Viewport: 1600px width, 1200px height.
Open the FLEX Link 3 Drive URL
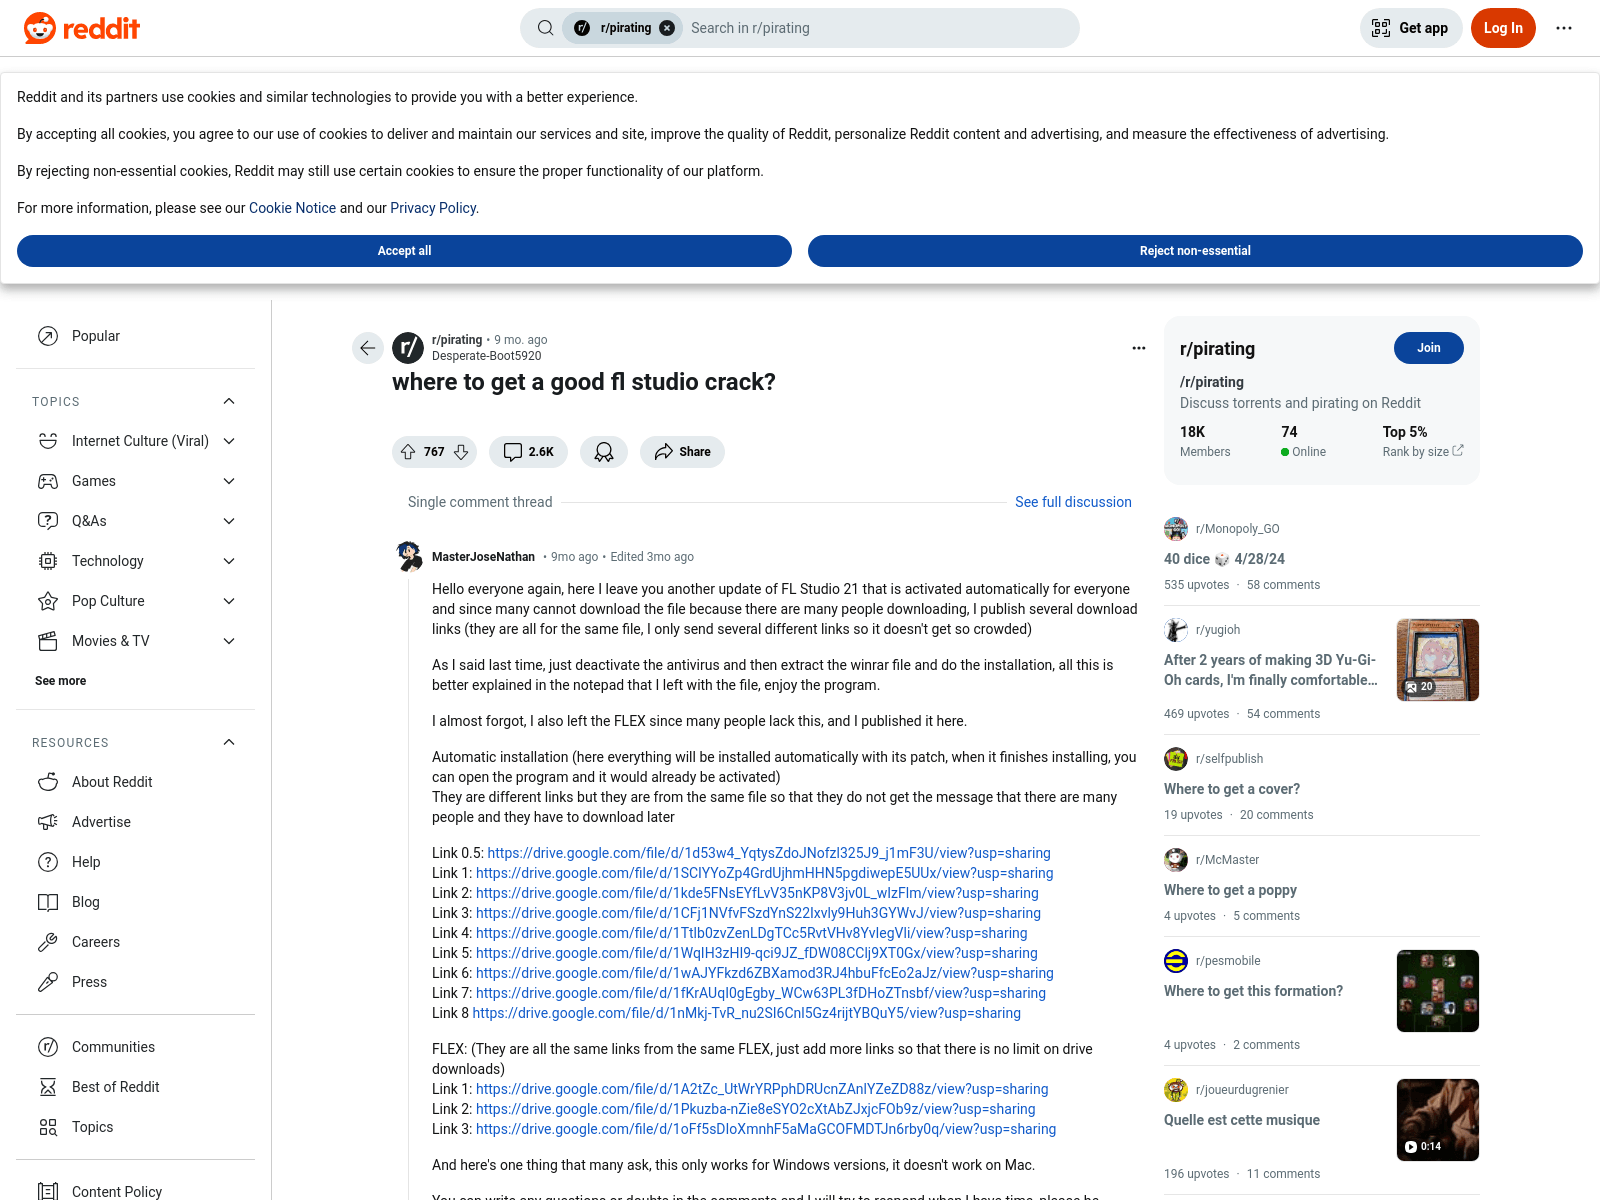click(766, 1129)
